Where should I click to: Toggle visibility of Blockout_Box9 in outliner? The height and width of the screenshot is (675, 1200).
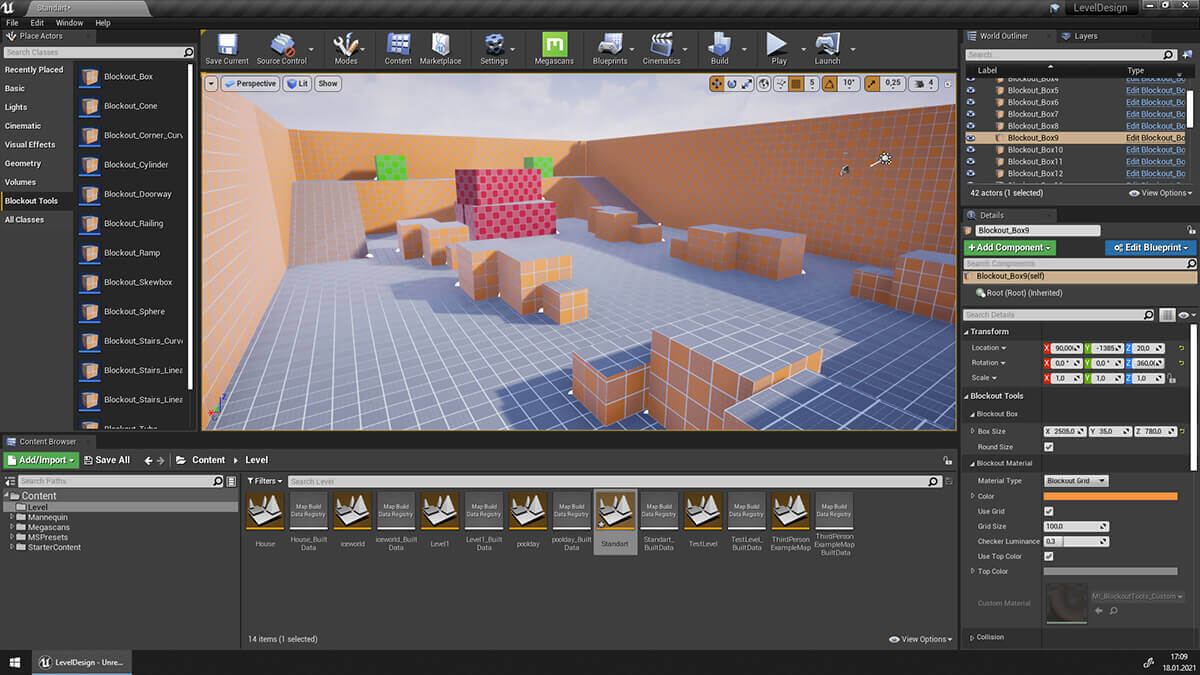pos(971,138)
